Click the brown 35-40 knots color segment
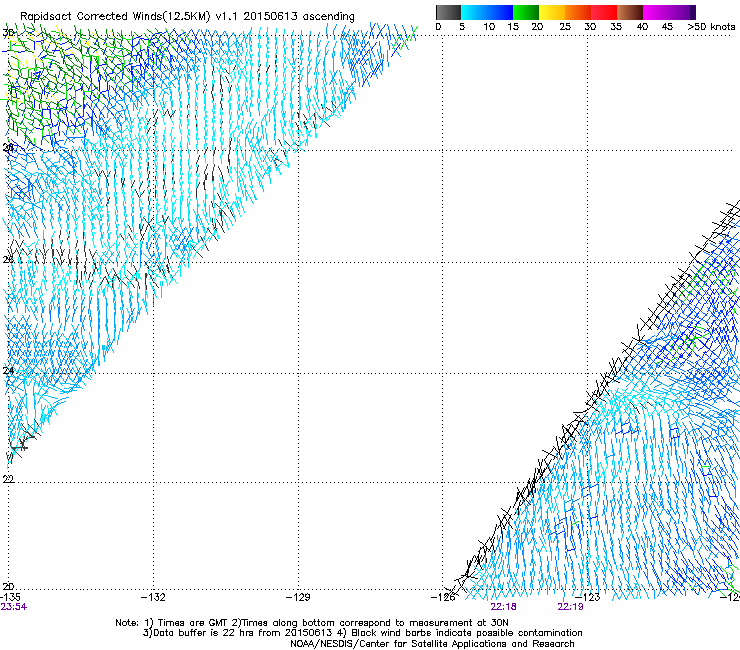Image resolution: width=740 pixels, height=650 pixels. coord(630,12)
